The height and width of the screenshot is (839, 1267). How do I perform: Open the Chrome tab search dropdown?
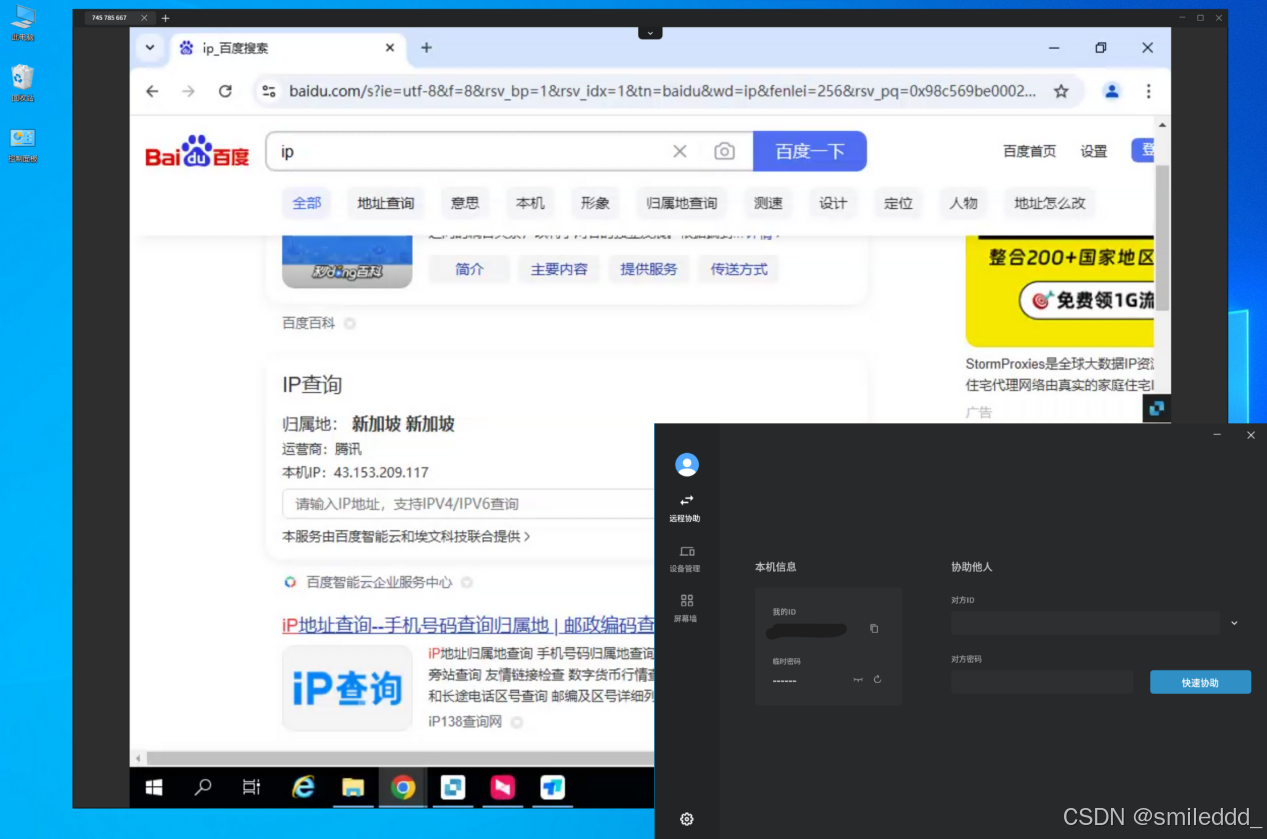pos(150,48)
